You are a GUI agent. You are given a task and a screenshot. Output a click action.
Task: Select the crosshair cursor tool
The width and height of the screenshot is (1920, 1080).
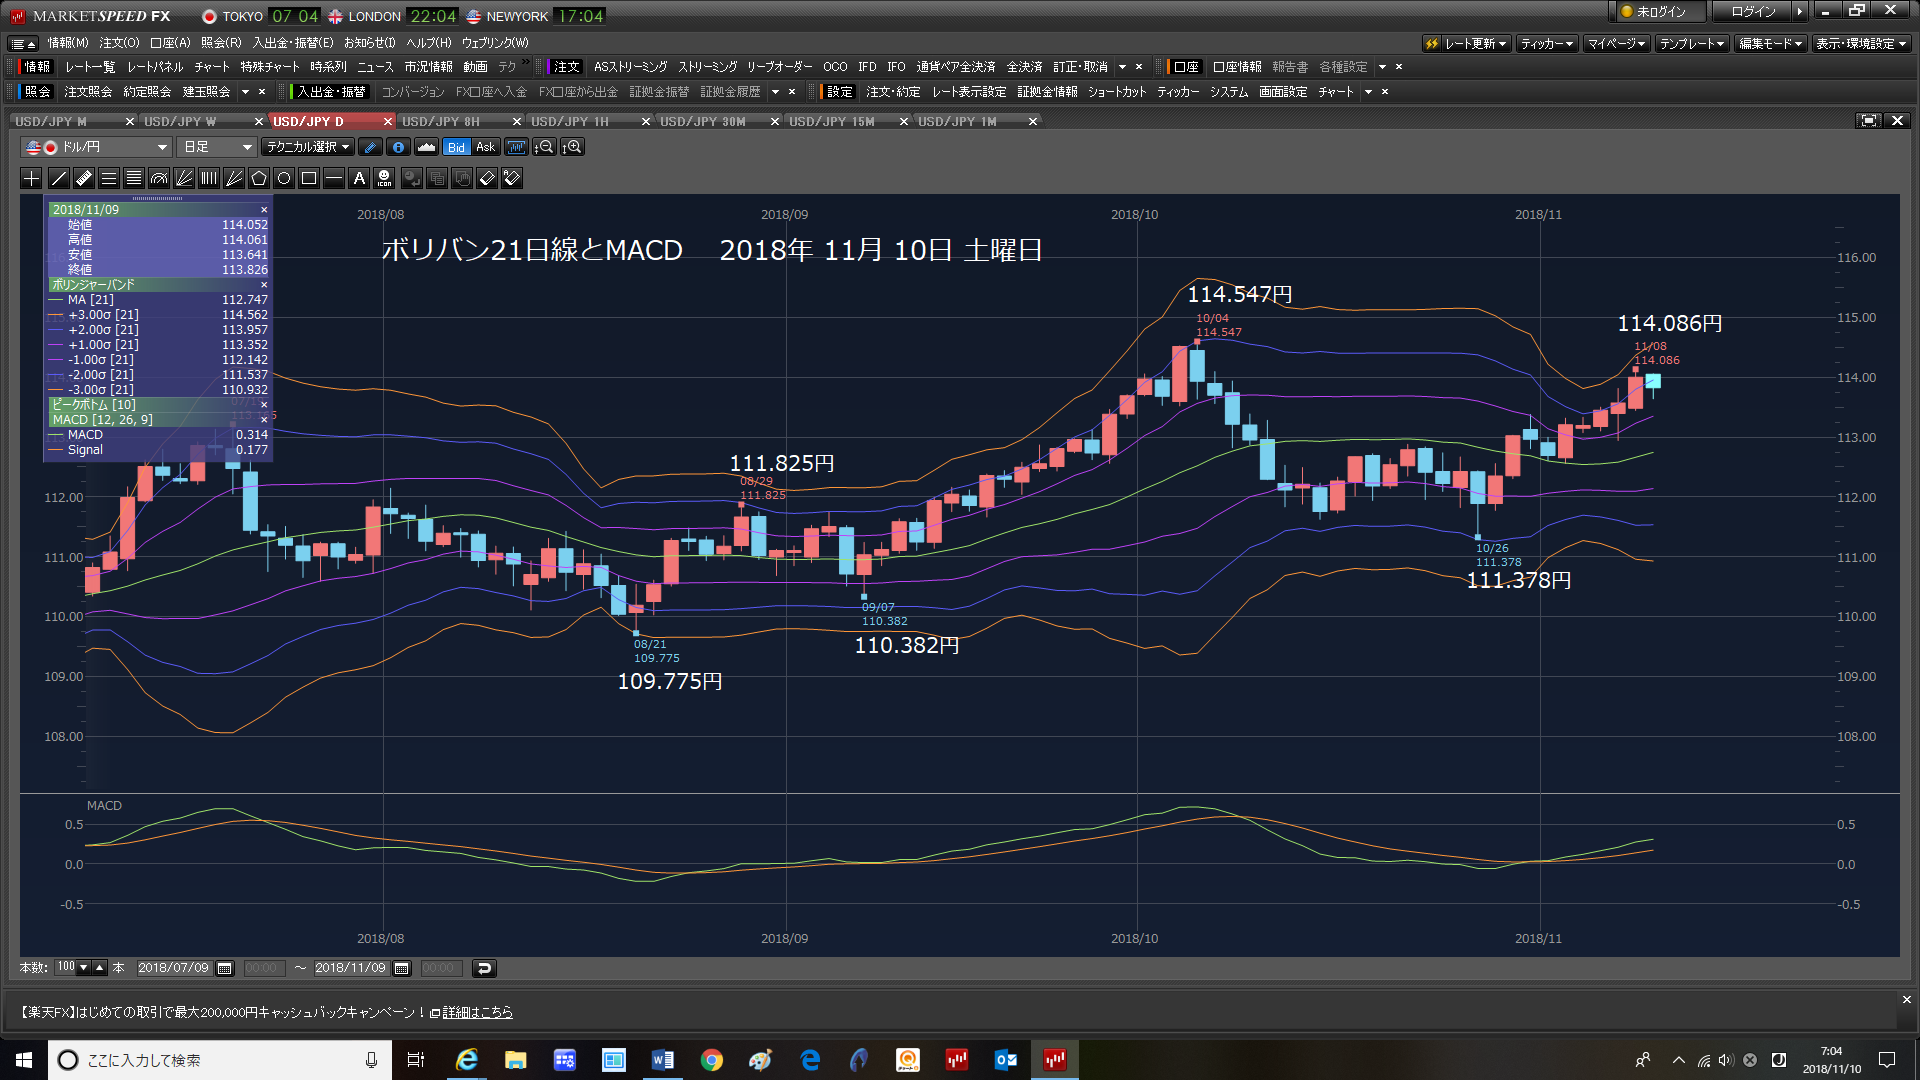pyautogui.click(x=31, y=178)
